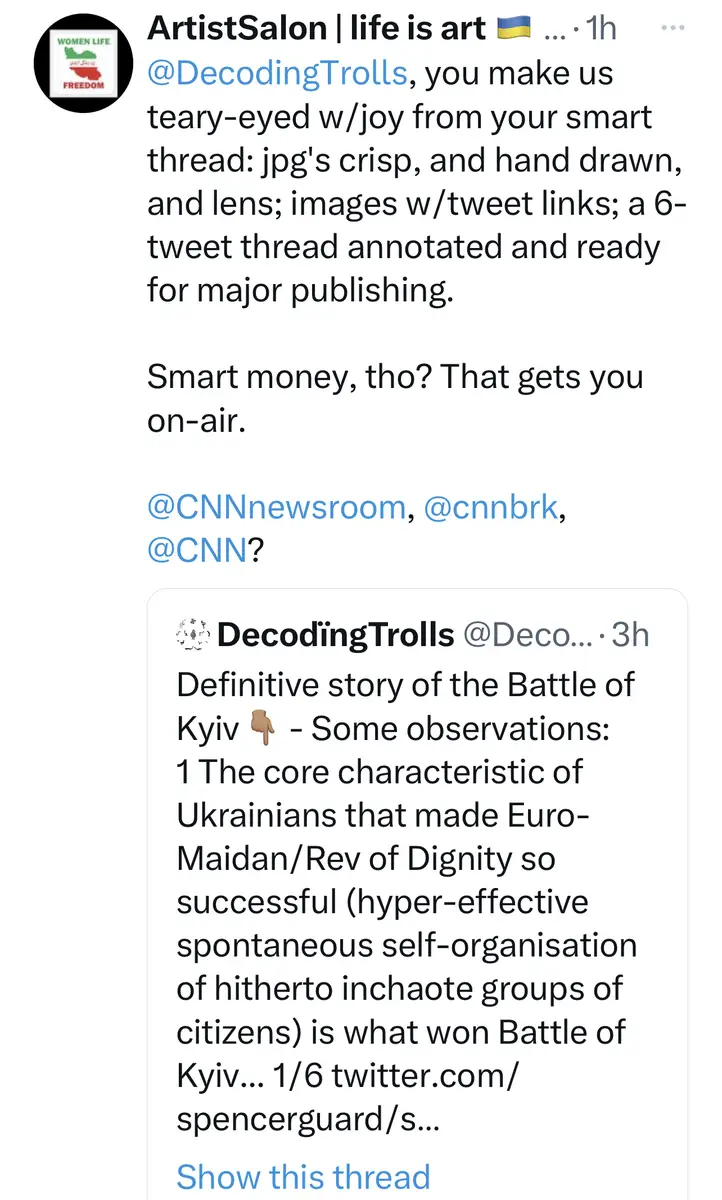This screenshot has height=1200, width=722.
Task: Click the 3h quoted tweet timestamp
Action: pos(630,634)
